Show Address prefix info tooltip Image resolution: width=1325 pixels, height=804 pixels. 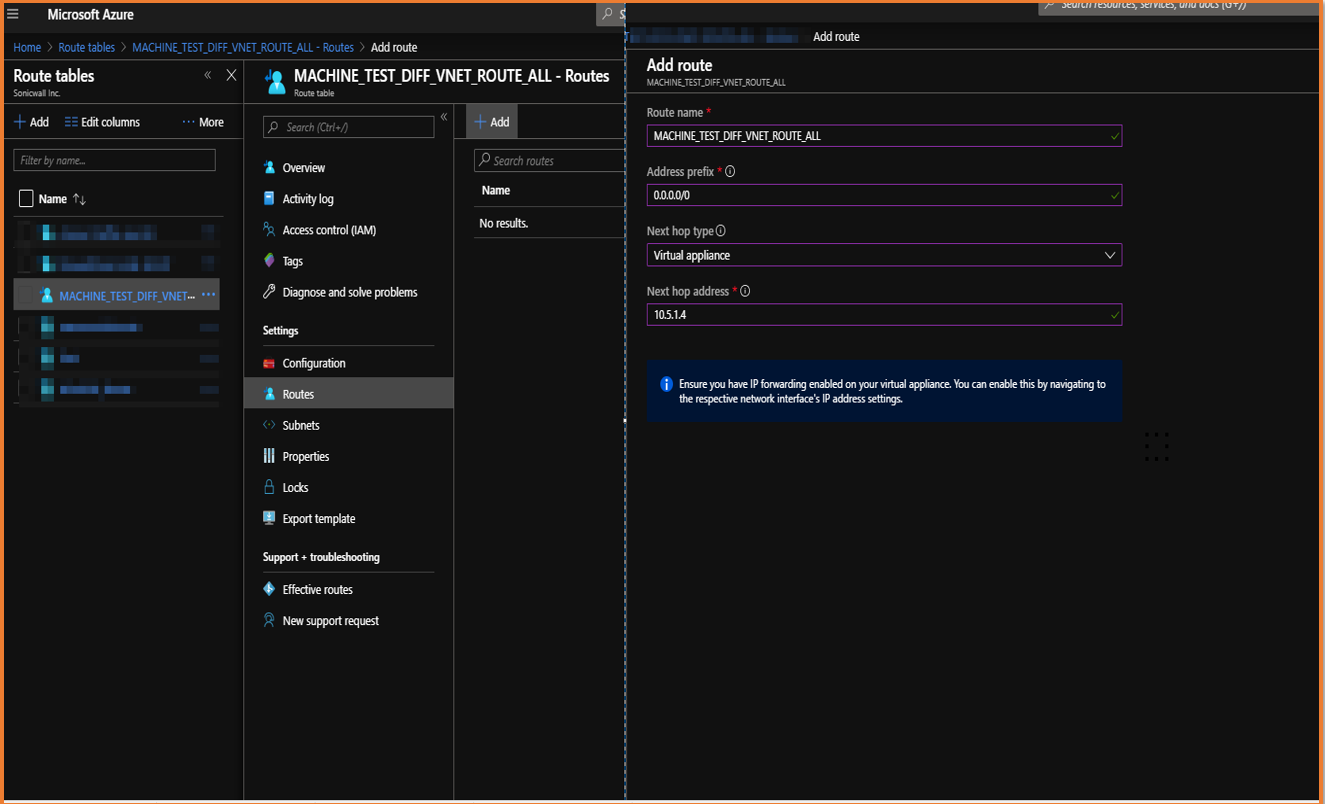pyautogui.click(x=730, y=172)
